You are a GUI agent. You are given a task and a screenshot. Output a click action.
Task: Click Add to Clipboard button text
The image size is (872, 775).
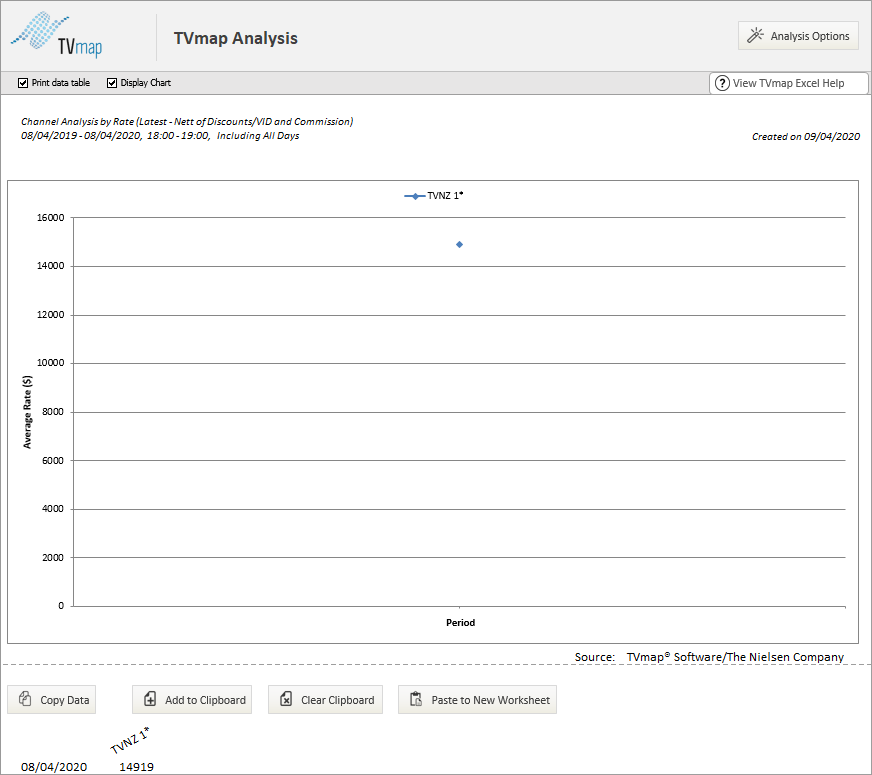(205, 701)
